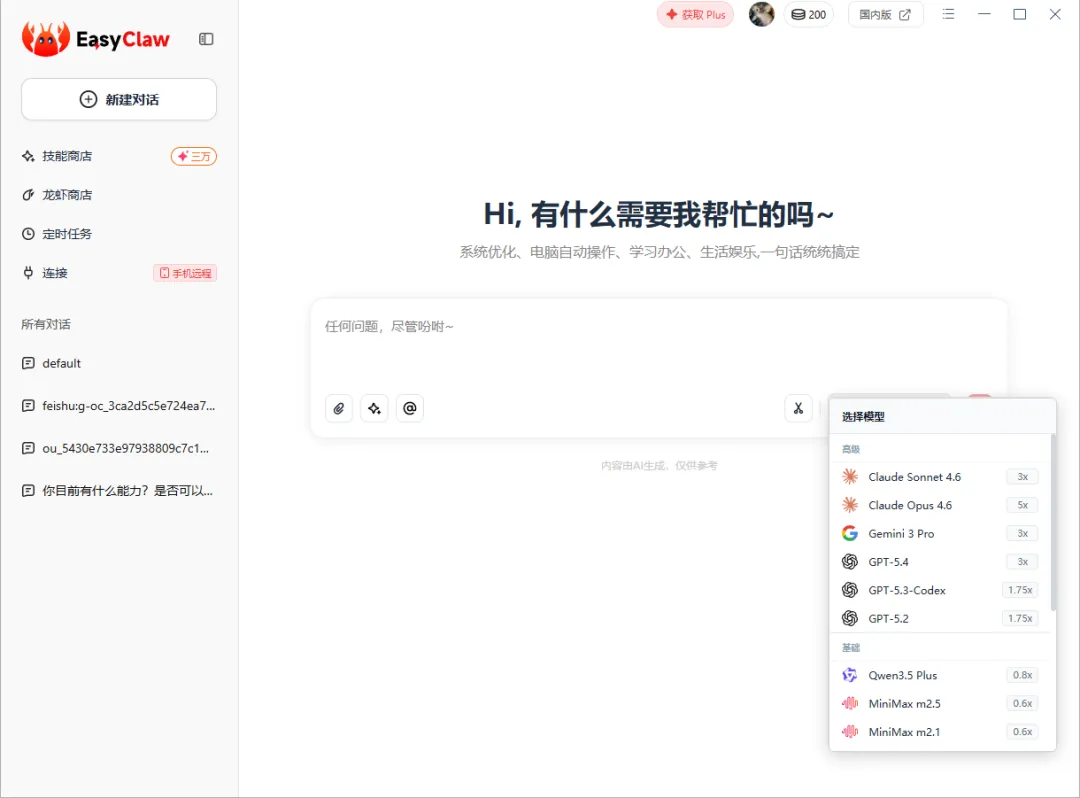1080x798 pixels.
Task: Click the @ mention icon
Action: 410,408
